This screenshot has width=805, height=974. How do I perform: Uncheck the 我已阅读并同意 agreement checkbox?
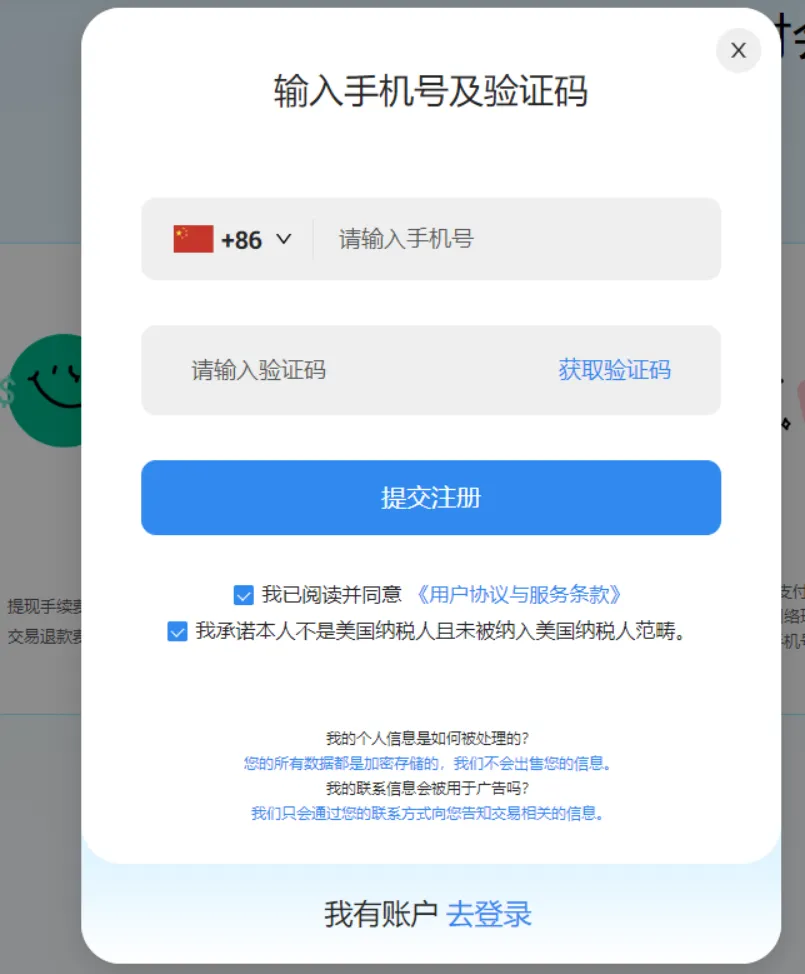[x=243, y=595]
